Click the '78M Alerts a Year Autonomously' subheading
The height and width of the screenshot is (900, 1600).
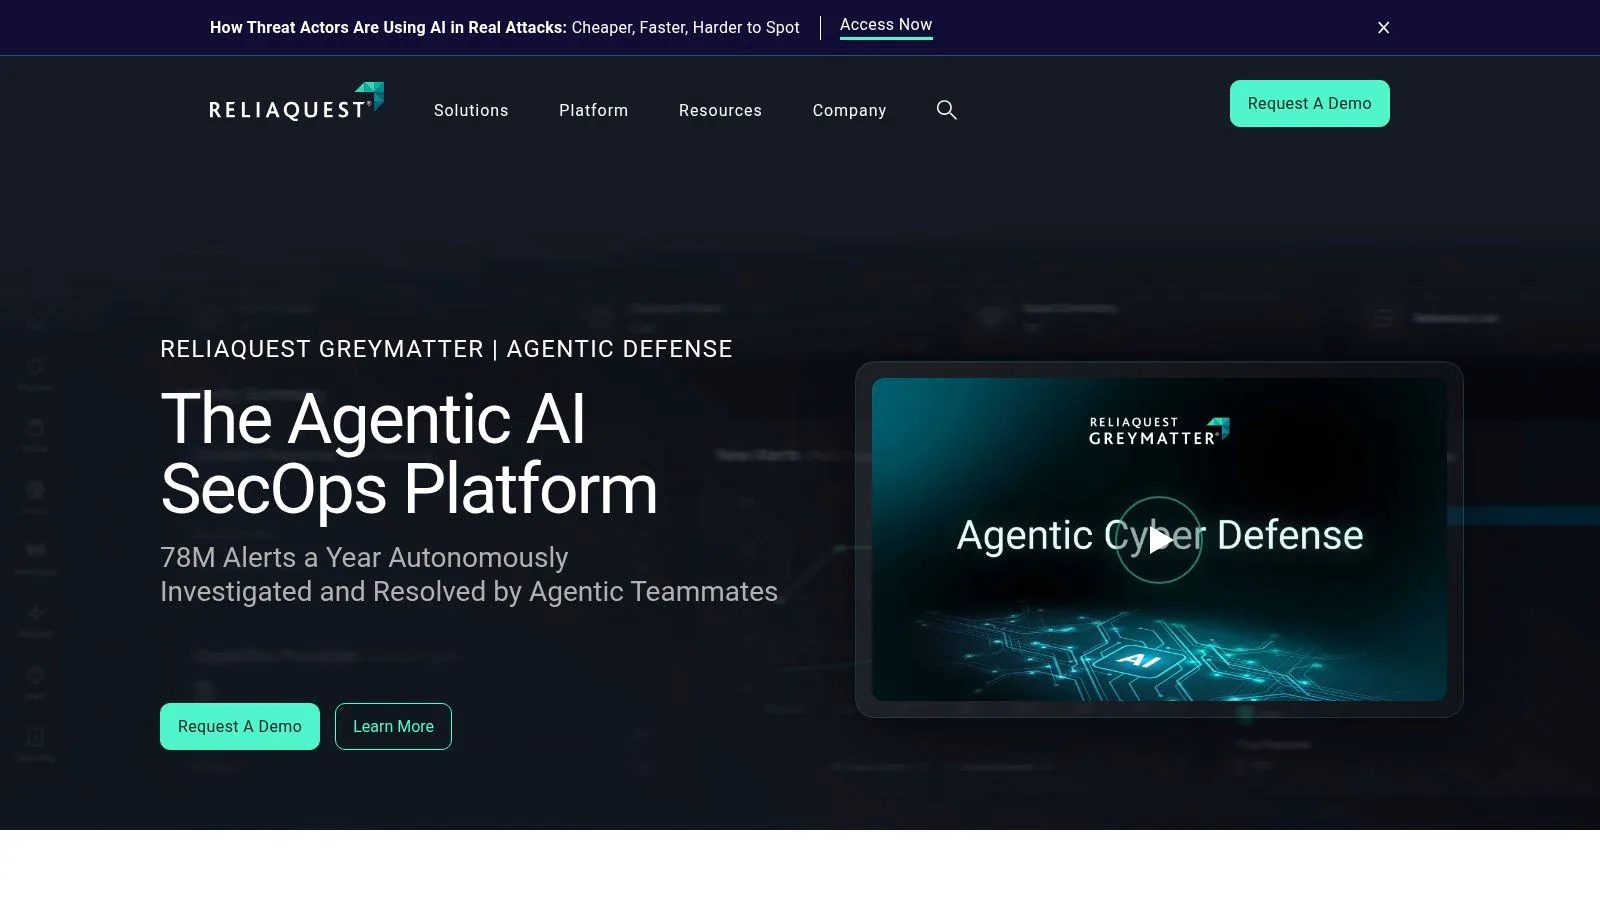click(x=364, y=558)
